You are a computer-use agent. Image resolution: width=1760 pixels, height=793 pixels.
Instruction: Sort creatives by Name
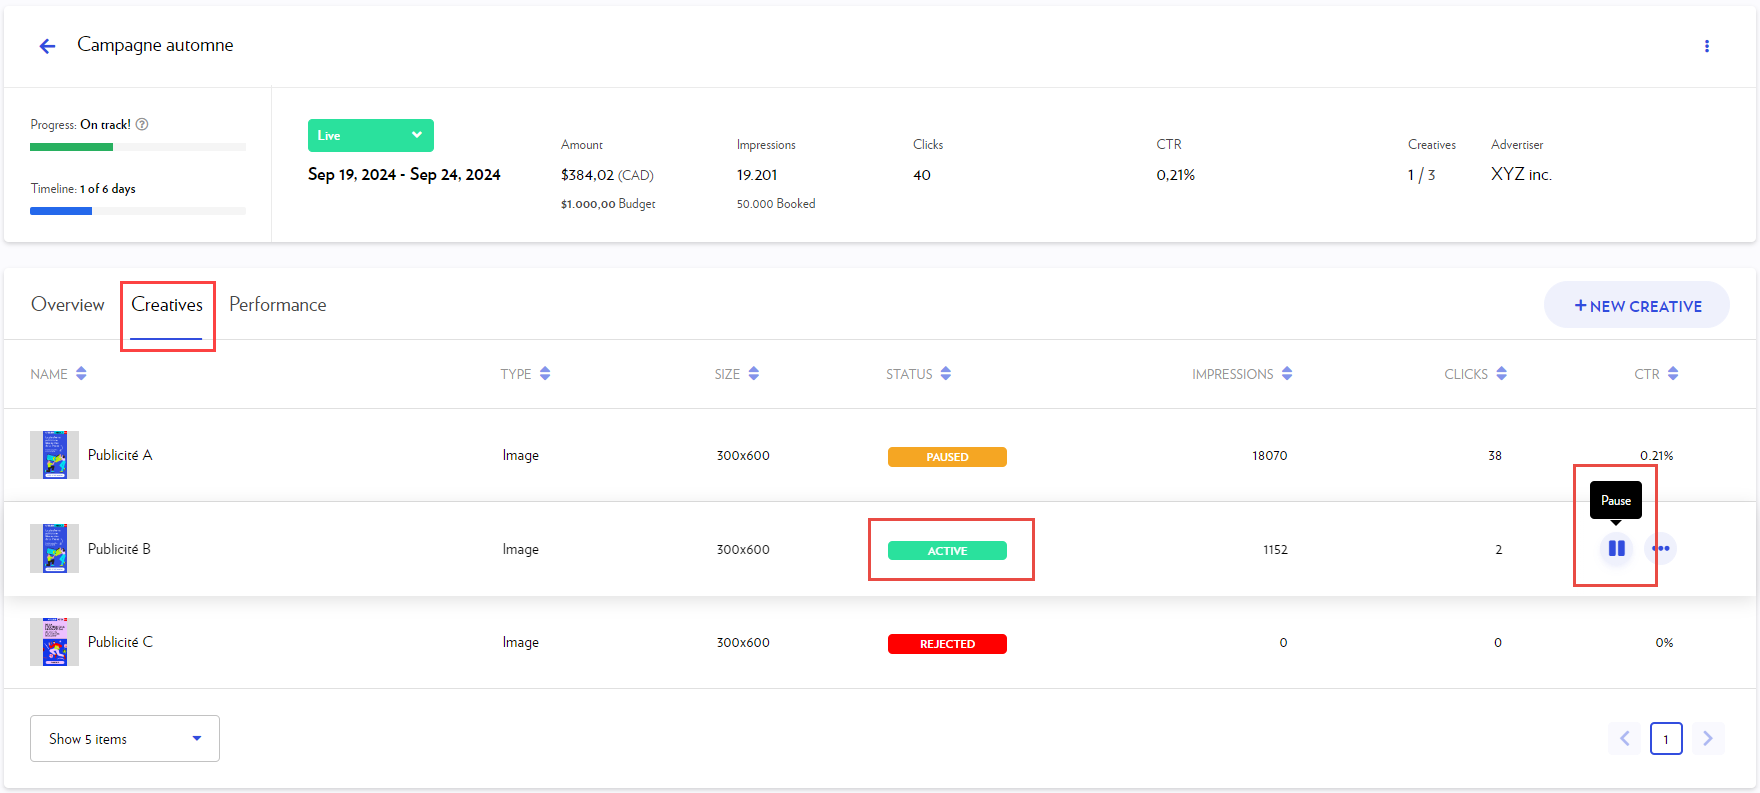point(81,374)
